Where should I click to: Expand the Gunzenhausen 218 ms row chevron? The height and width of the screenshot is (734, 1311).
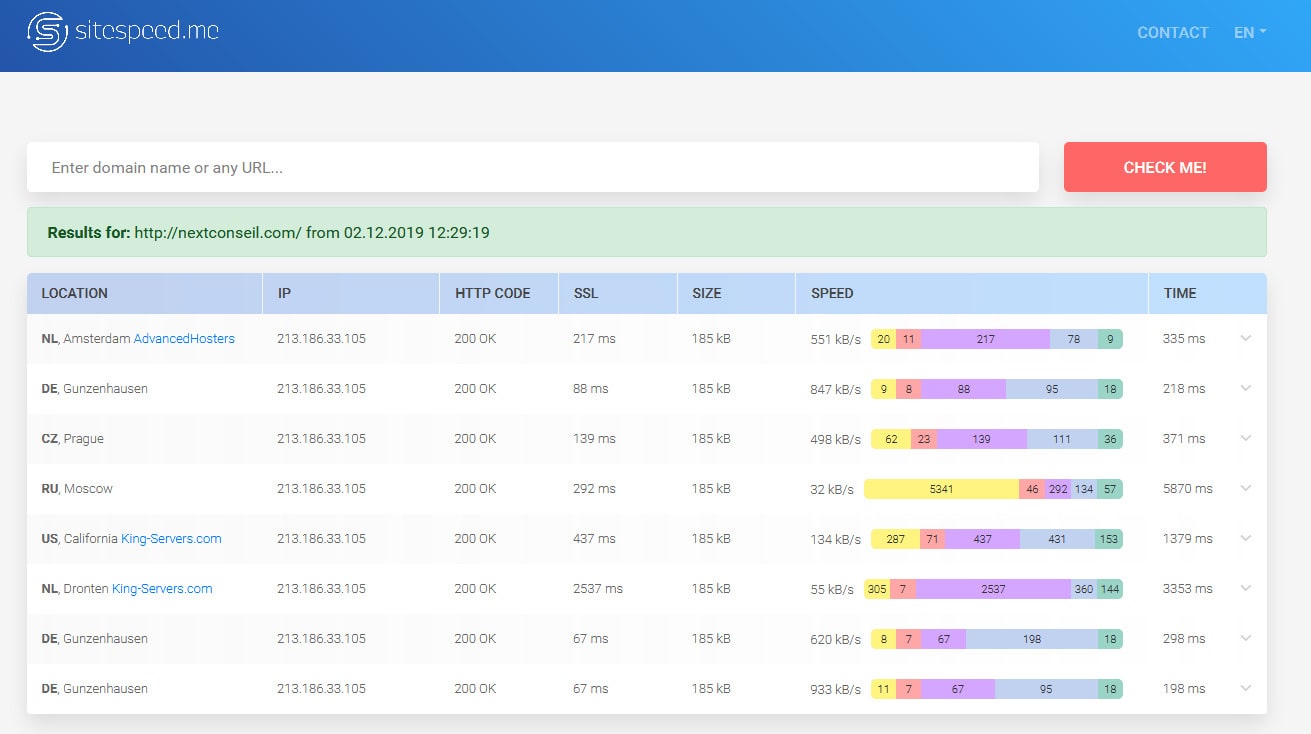pos(1245,388)
